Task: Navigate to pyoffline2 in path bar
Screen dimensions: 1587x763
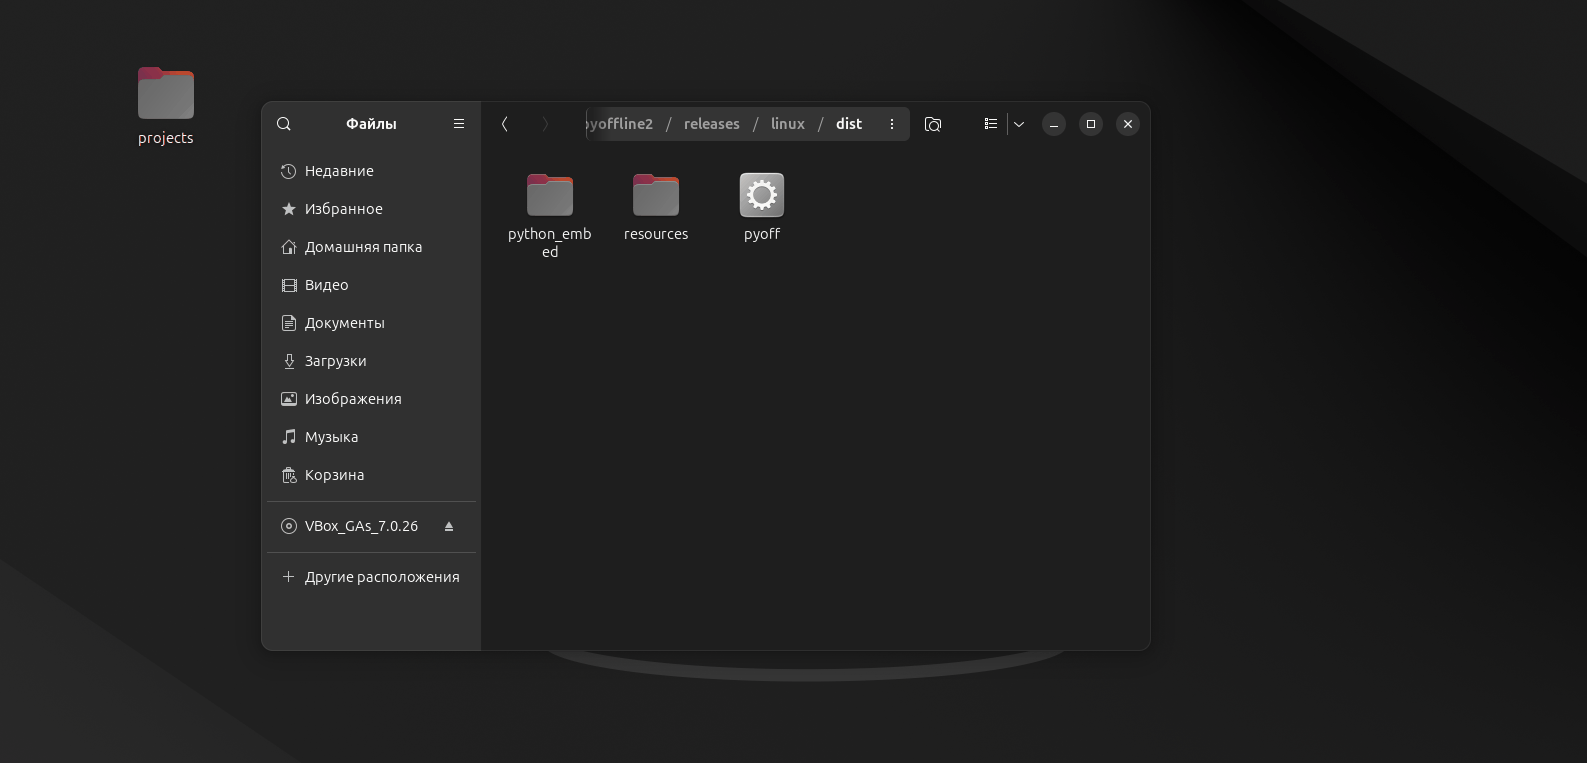Action: click(619, 124)
